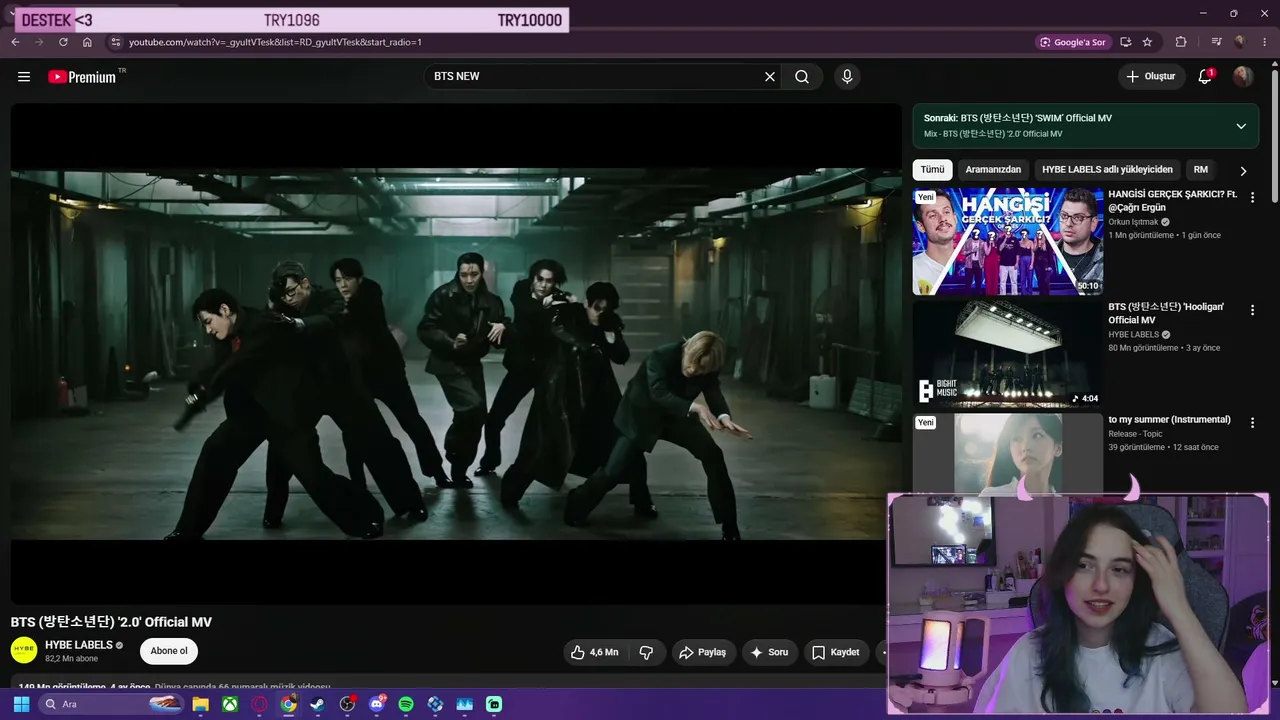Focus the browser address bar URL

tap(275, 42)
